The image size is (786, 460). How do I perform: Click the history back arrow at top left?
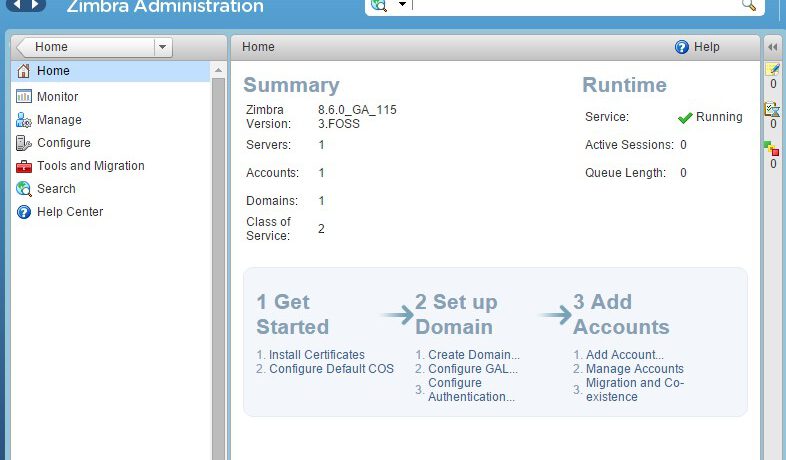click(17, 5)
